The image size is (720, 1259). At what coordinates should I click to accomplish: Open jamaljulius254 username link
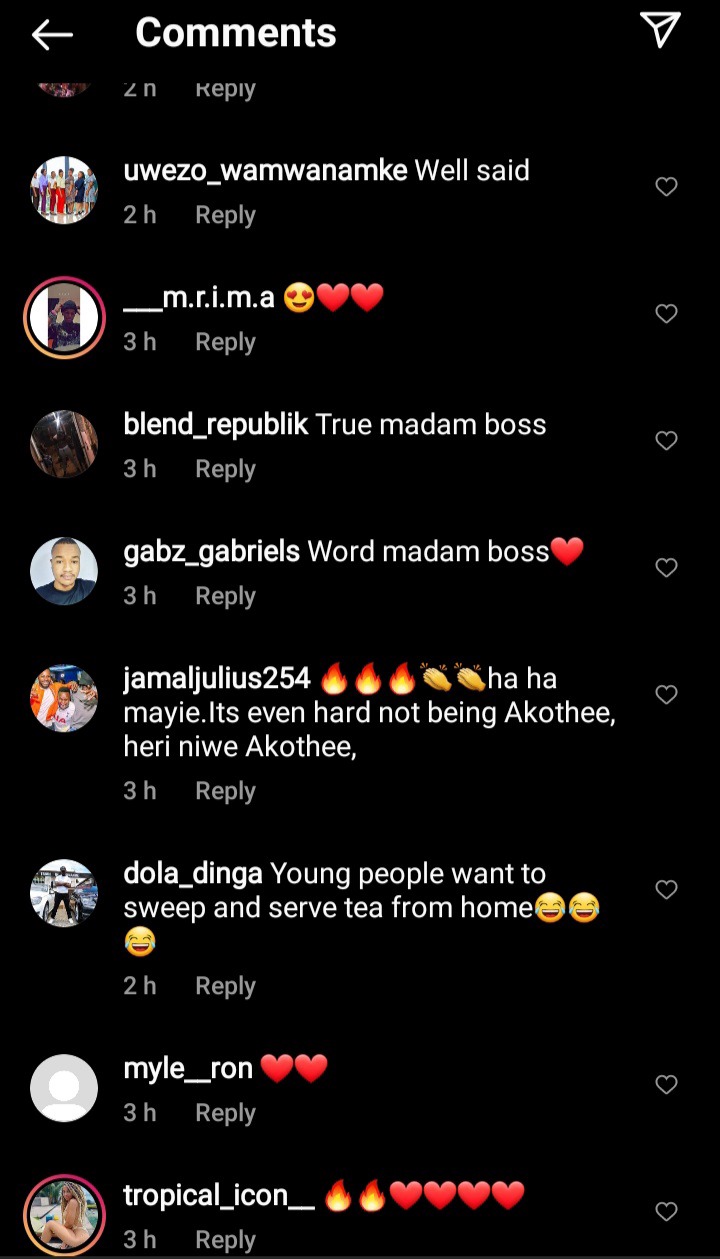[x=217, y=678]
